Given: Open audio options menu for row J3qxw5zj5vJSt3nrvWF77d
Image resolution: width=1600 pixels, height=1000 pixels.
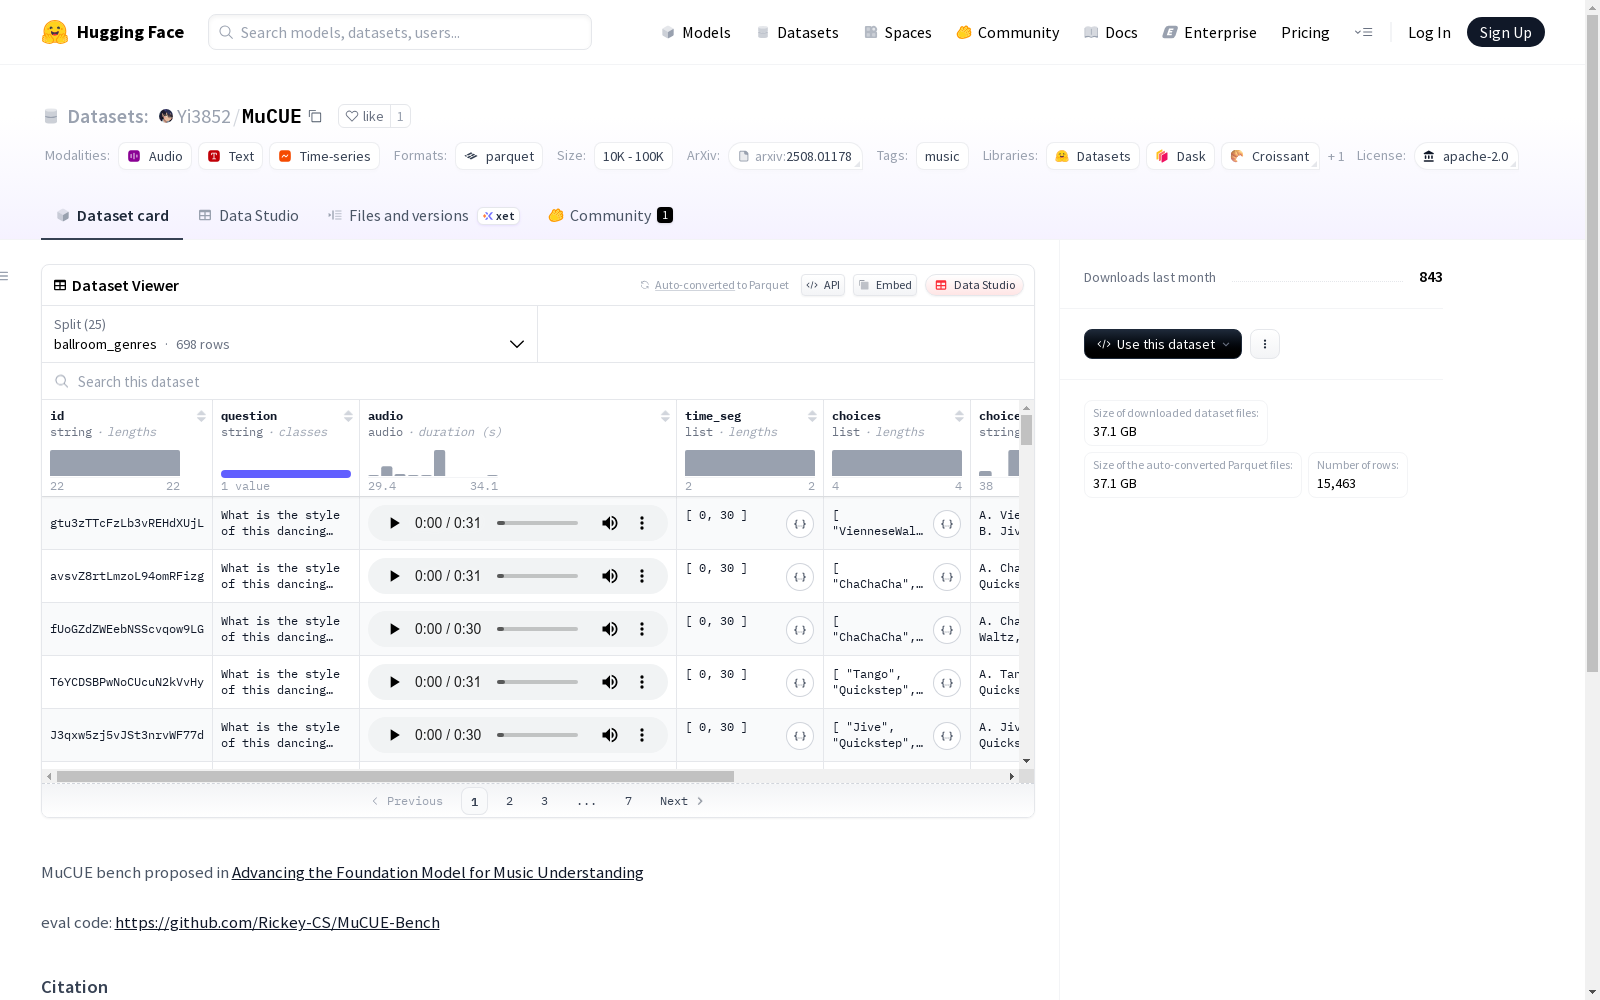Looking at the screenshot, I should pos(642,735).
